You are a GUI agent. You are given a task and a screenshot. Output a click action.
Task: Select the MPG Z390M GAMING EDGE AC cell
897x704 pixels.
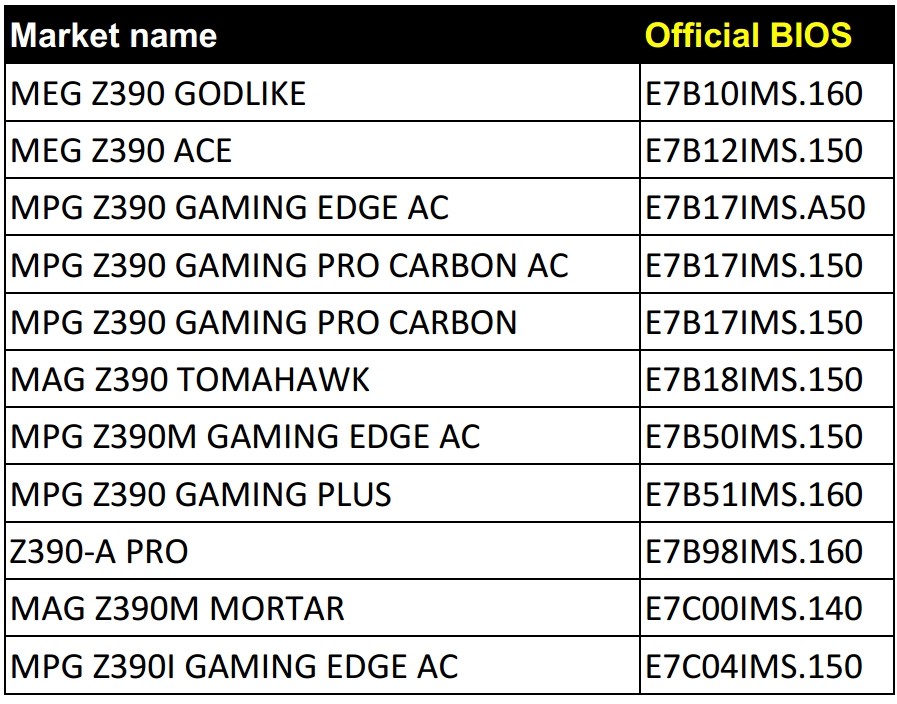245,437
